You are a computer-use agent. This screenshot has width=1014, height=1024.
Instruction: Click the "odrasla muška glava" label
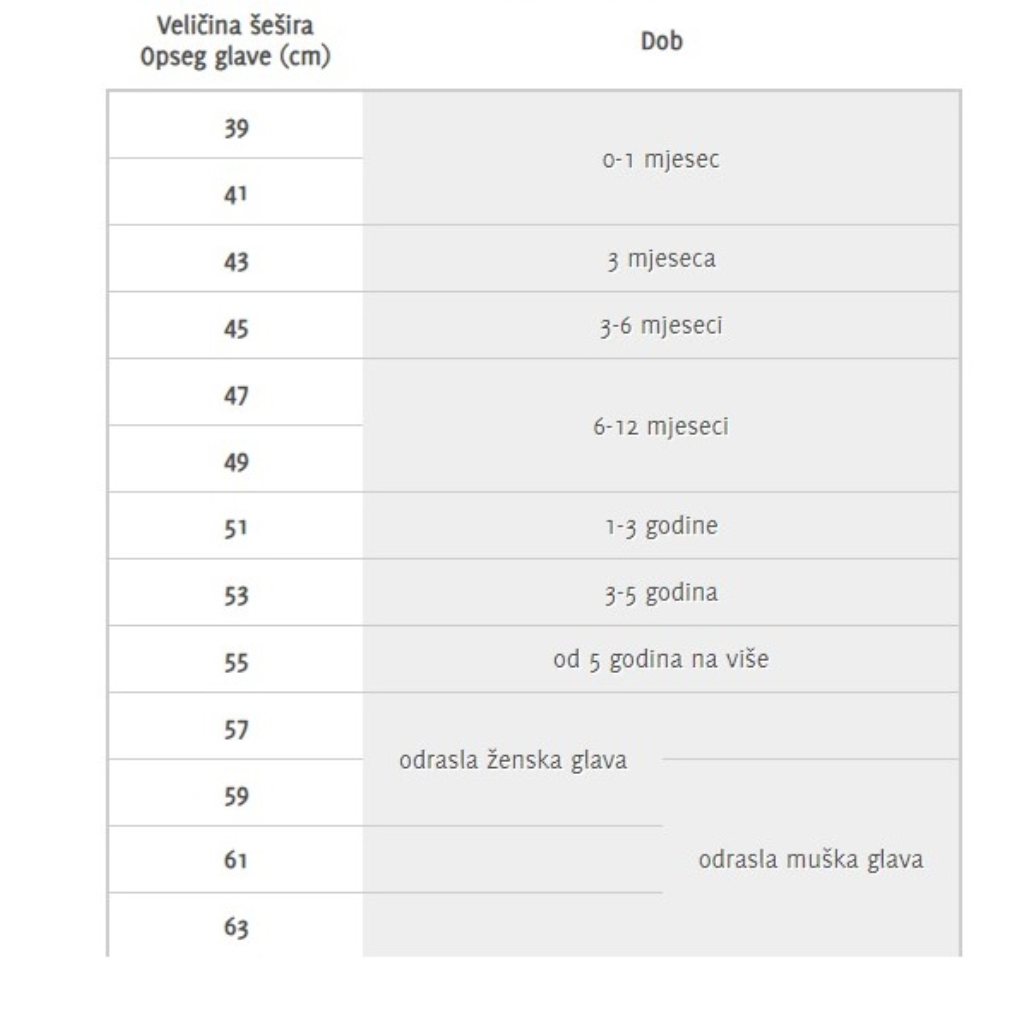(x=811, y=860)
